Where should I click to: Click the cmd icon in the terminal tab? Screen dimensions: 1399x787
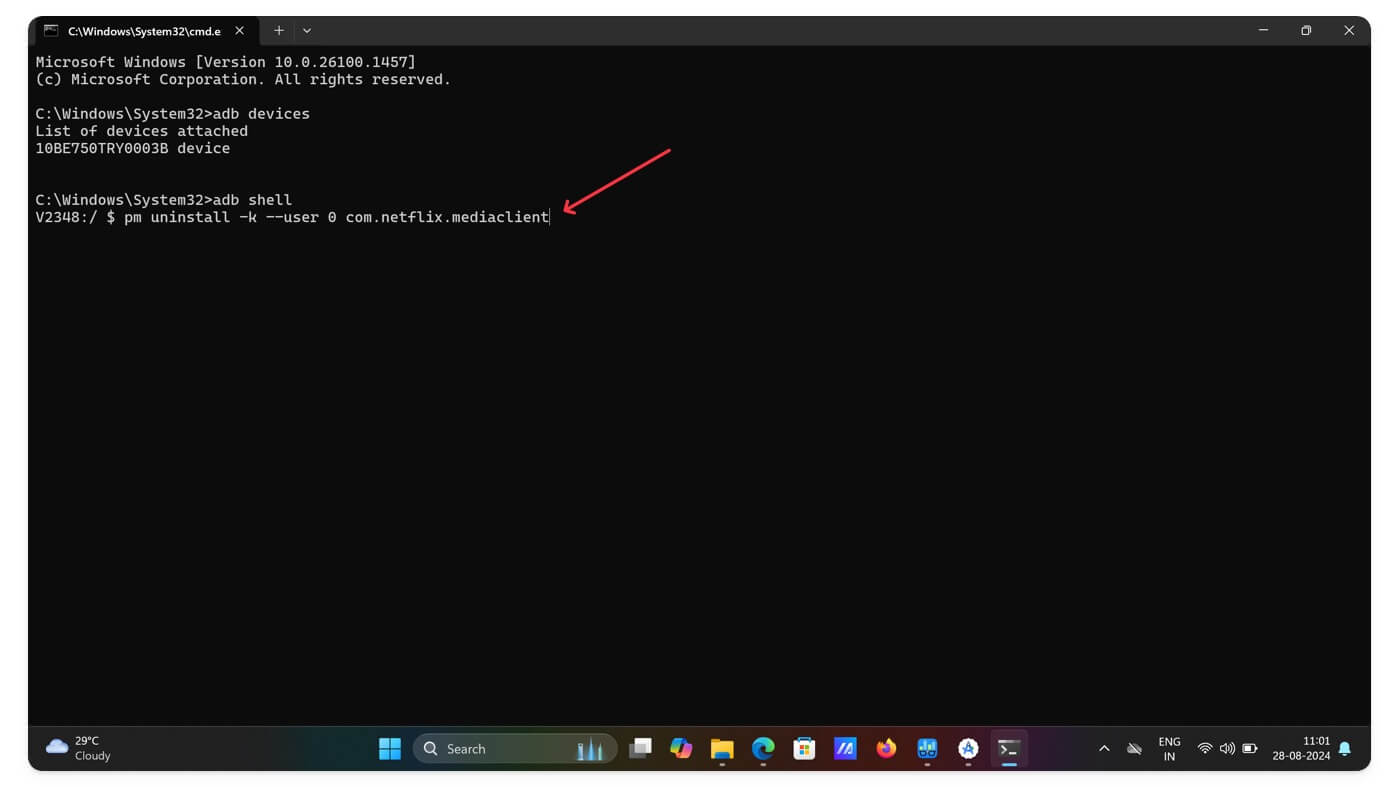[x=51, y=31]
